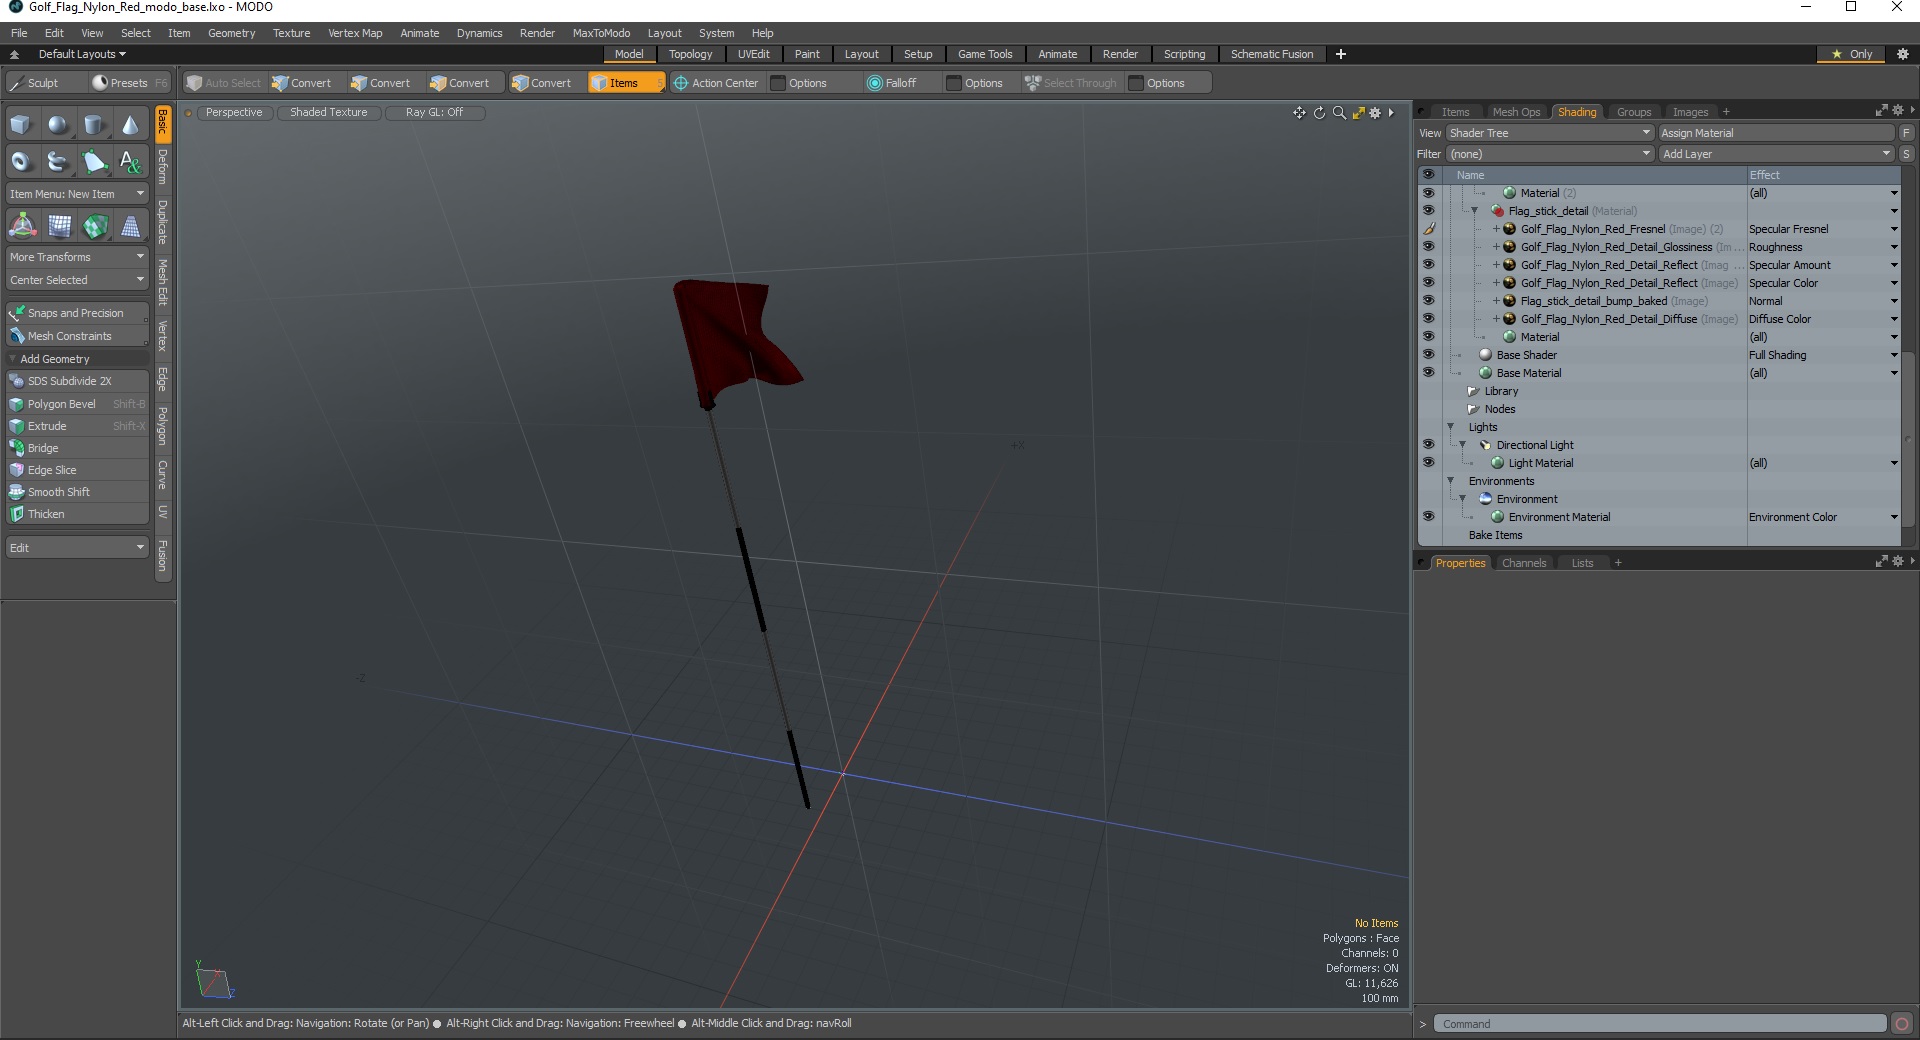The height and width of the screenshot is (1040, 1920).
Task: Open the Item Menu: New Item dropdown
Action: tap(77, 194)
